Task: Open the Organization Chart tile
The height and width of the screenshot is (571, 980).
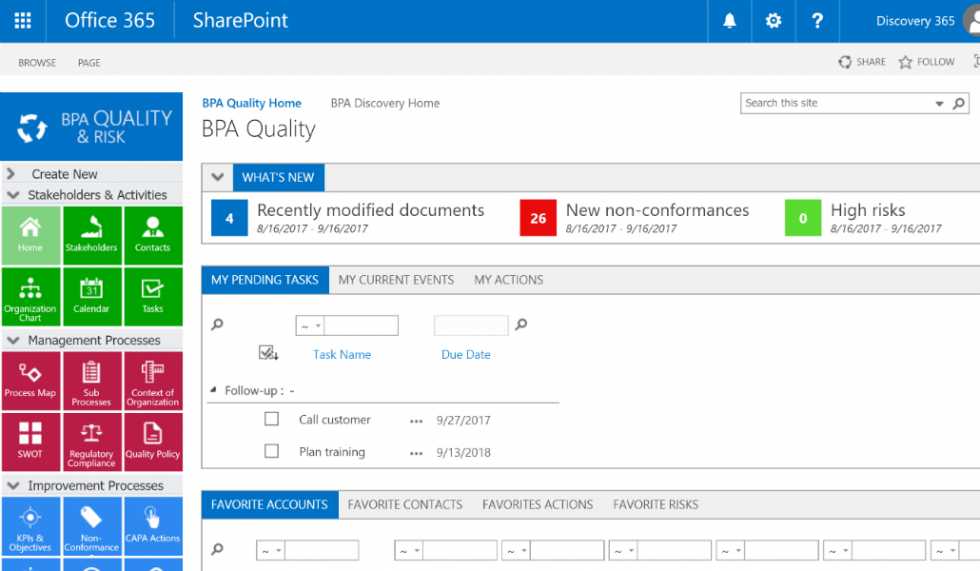Action: pos(30,297)
